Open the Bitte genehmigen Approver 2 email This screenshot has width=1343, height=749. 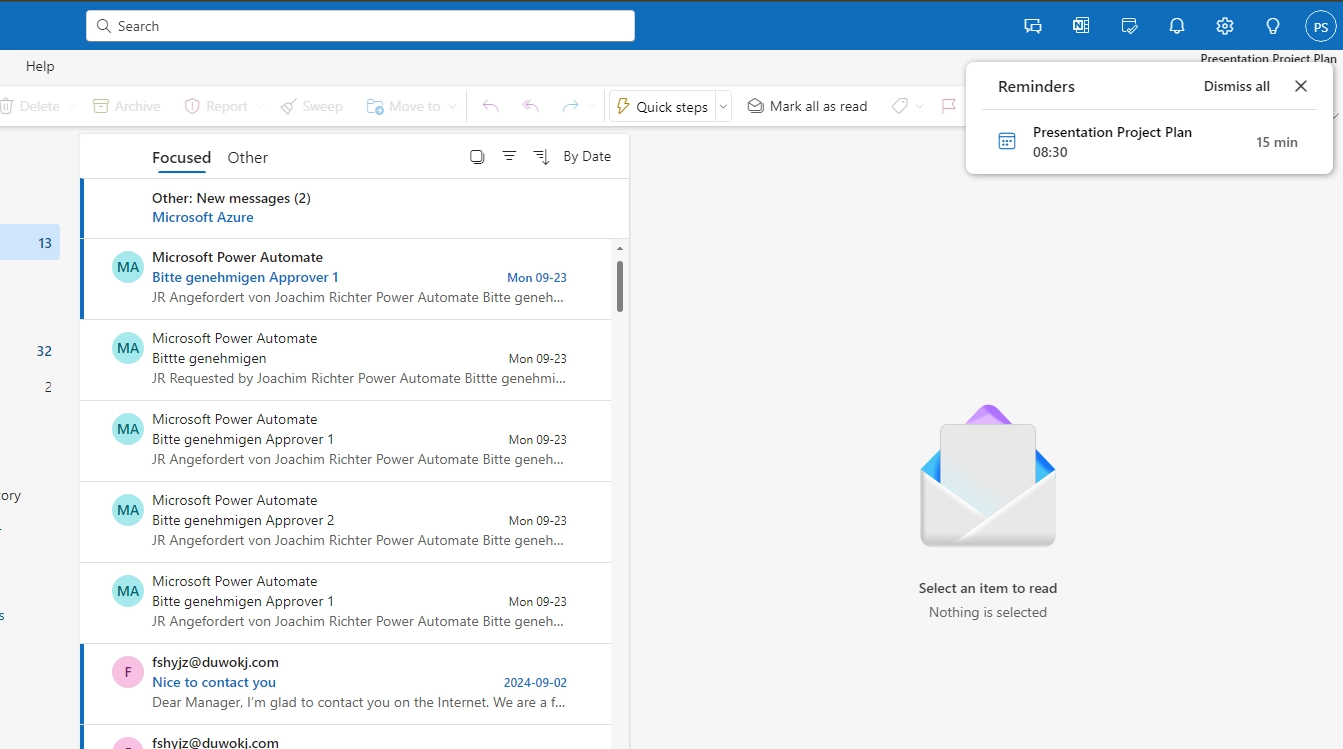click(346, 522)
